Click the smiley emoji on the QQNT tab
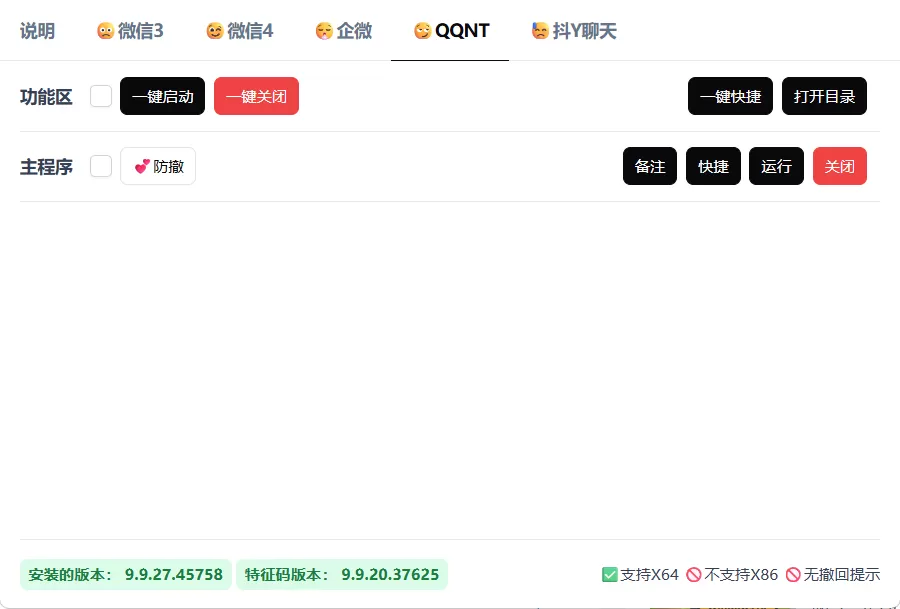 coord(421,29)
